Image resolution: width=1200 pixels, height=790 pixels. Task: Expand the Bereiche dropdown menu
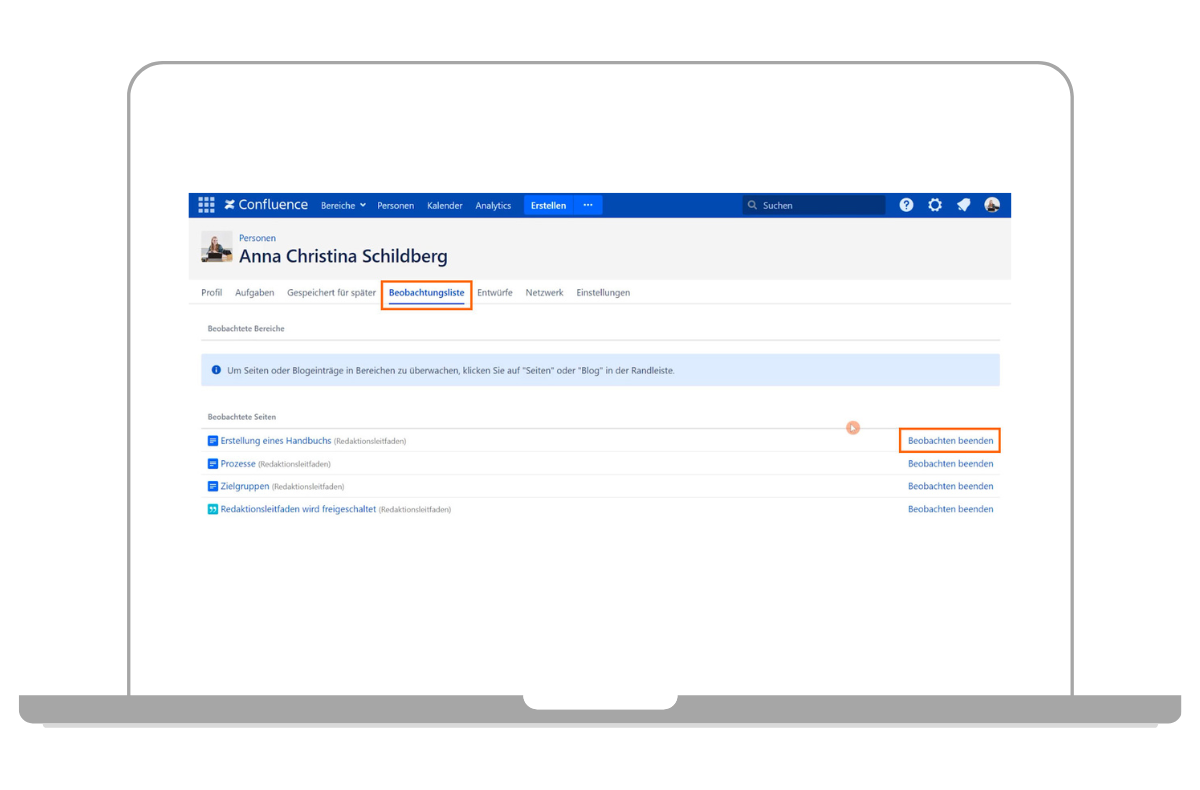pos(343,206)
